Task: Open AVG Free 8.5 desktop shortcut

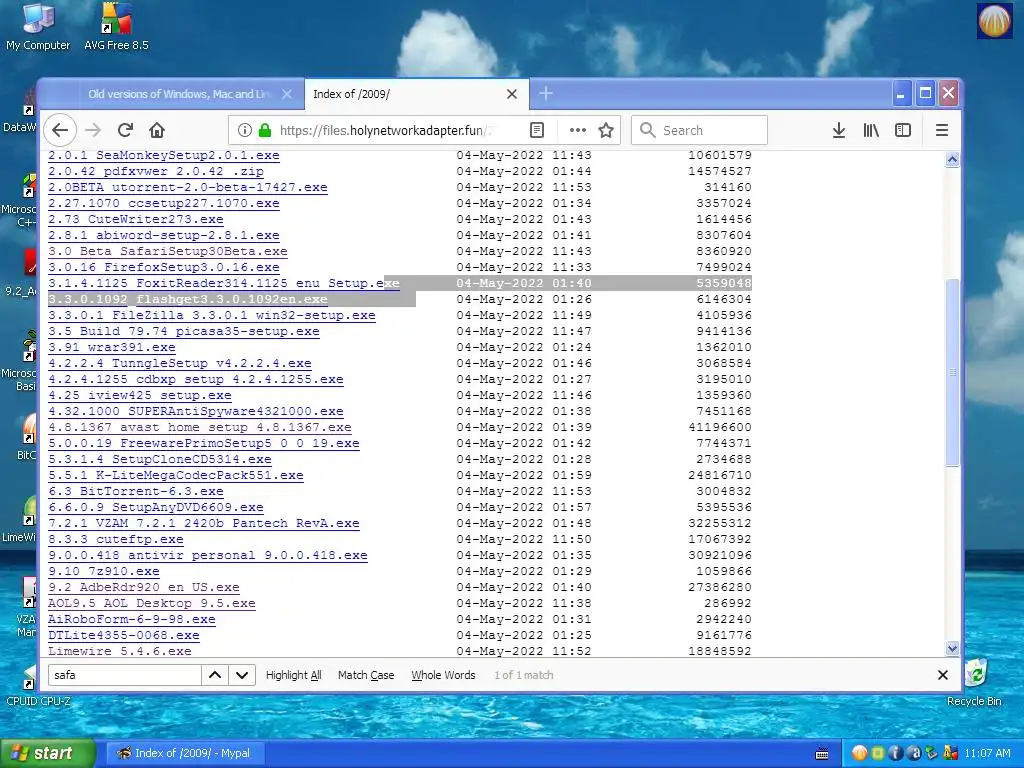Action: click(116, 27)
